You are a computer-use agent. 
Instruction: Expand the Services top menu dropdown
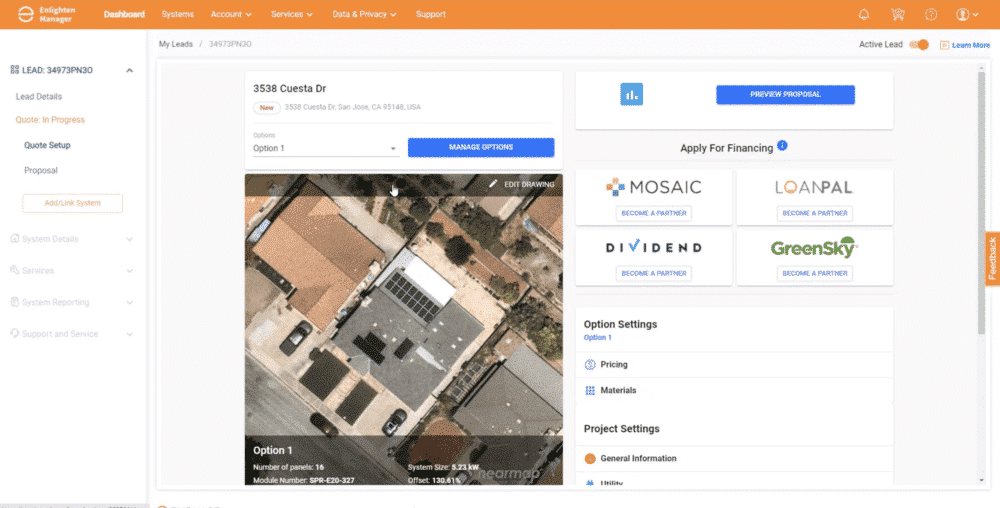coord(292,14)
